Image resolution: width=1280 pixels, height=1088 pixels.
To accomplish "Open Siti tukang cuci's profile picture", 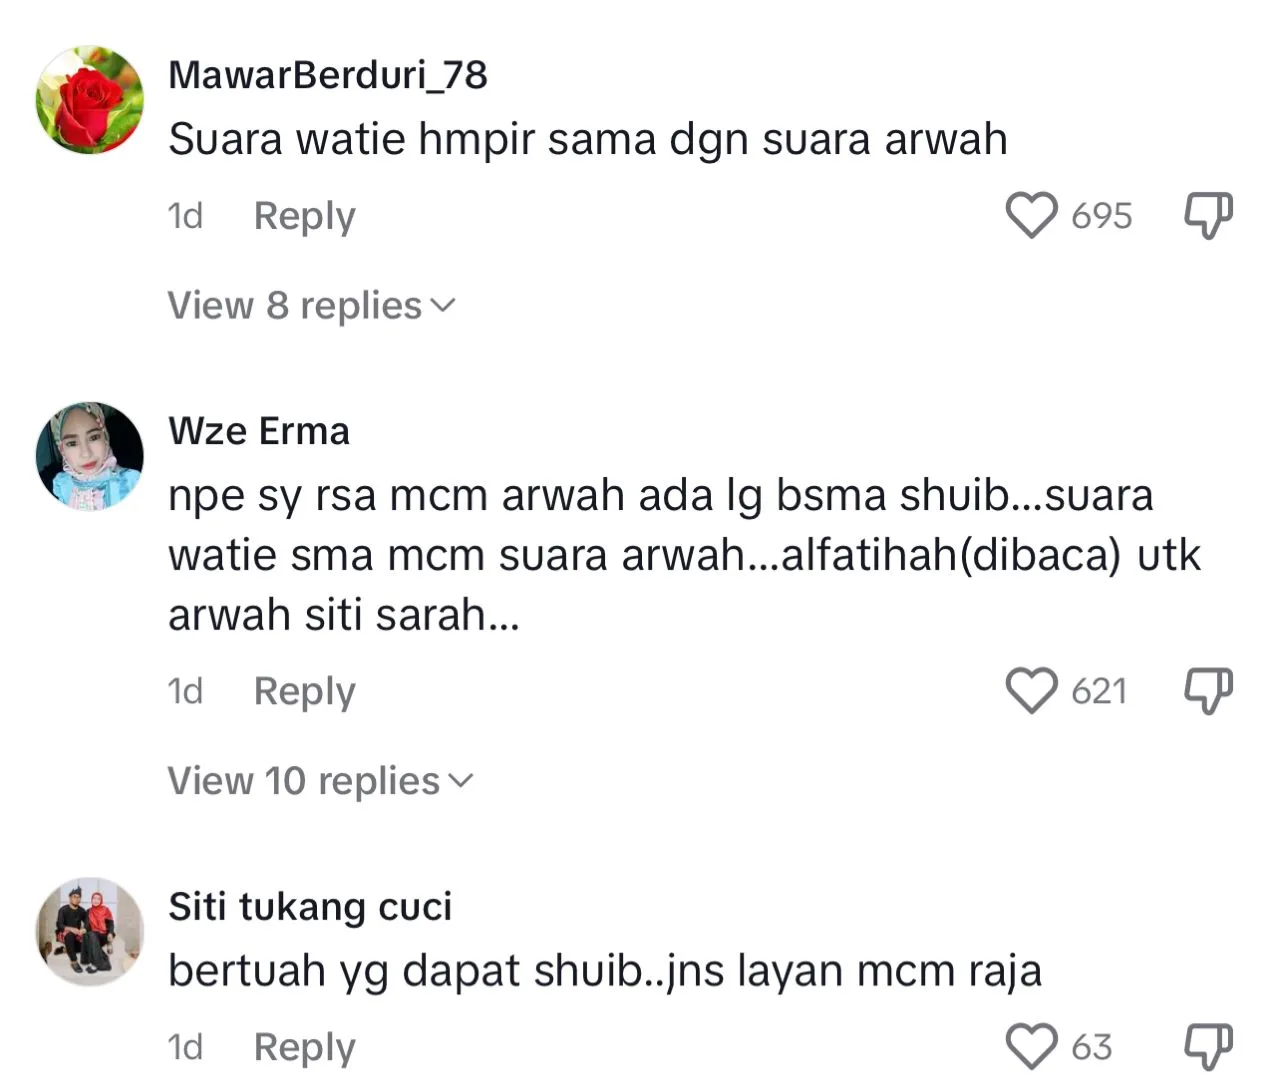I will [90, 932].
